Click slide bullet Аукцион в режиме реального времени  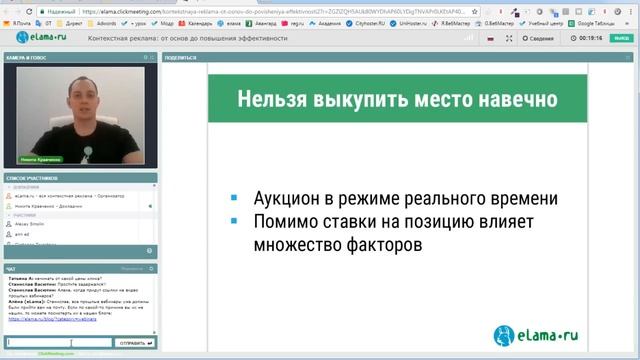(x=406, y=198)
